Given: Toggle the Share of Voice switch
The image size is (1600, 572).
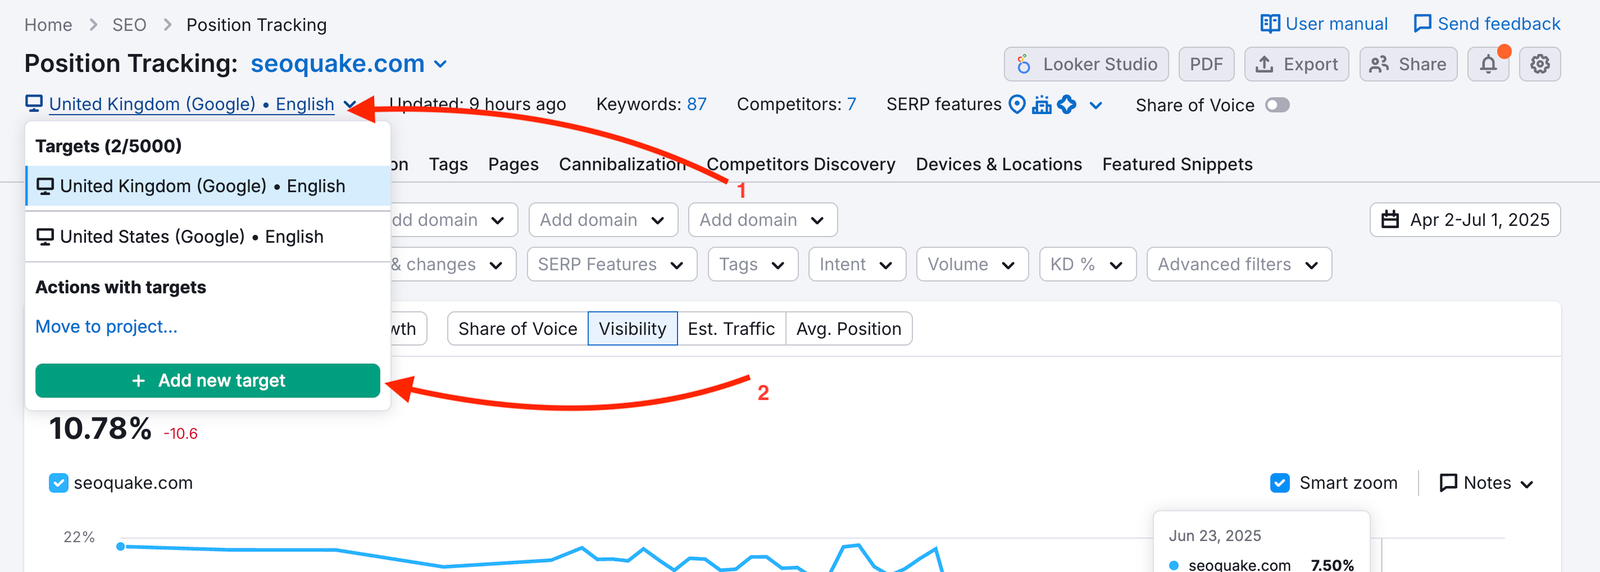Looking at the screenshot, I should [1277, 105].
